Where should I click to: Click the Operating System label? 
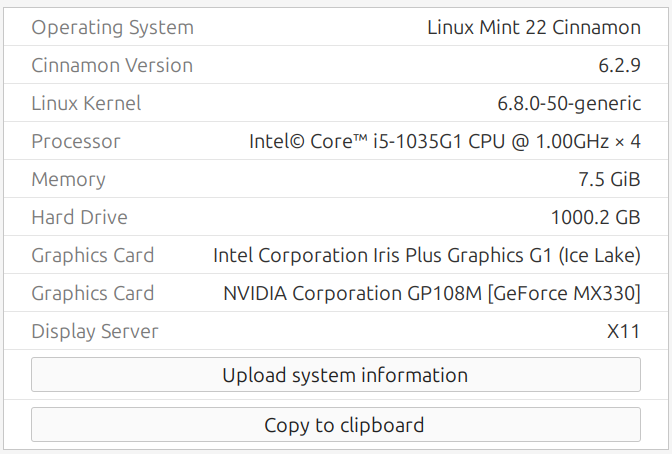coord(112,27)
